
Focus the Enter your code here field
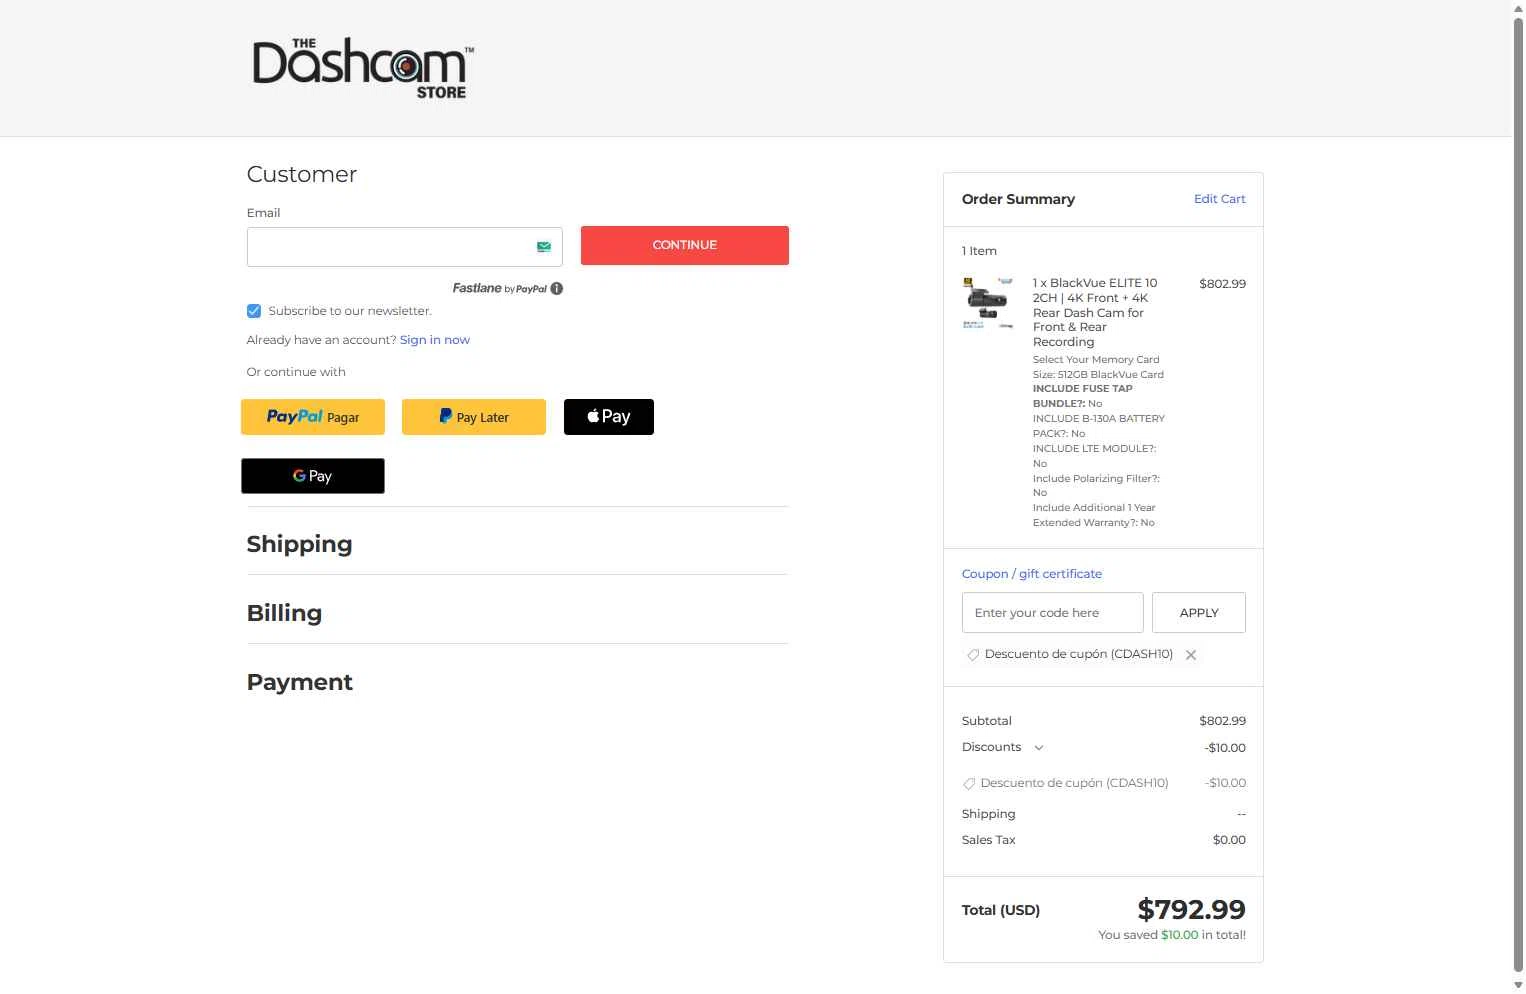click(1053, 613)
